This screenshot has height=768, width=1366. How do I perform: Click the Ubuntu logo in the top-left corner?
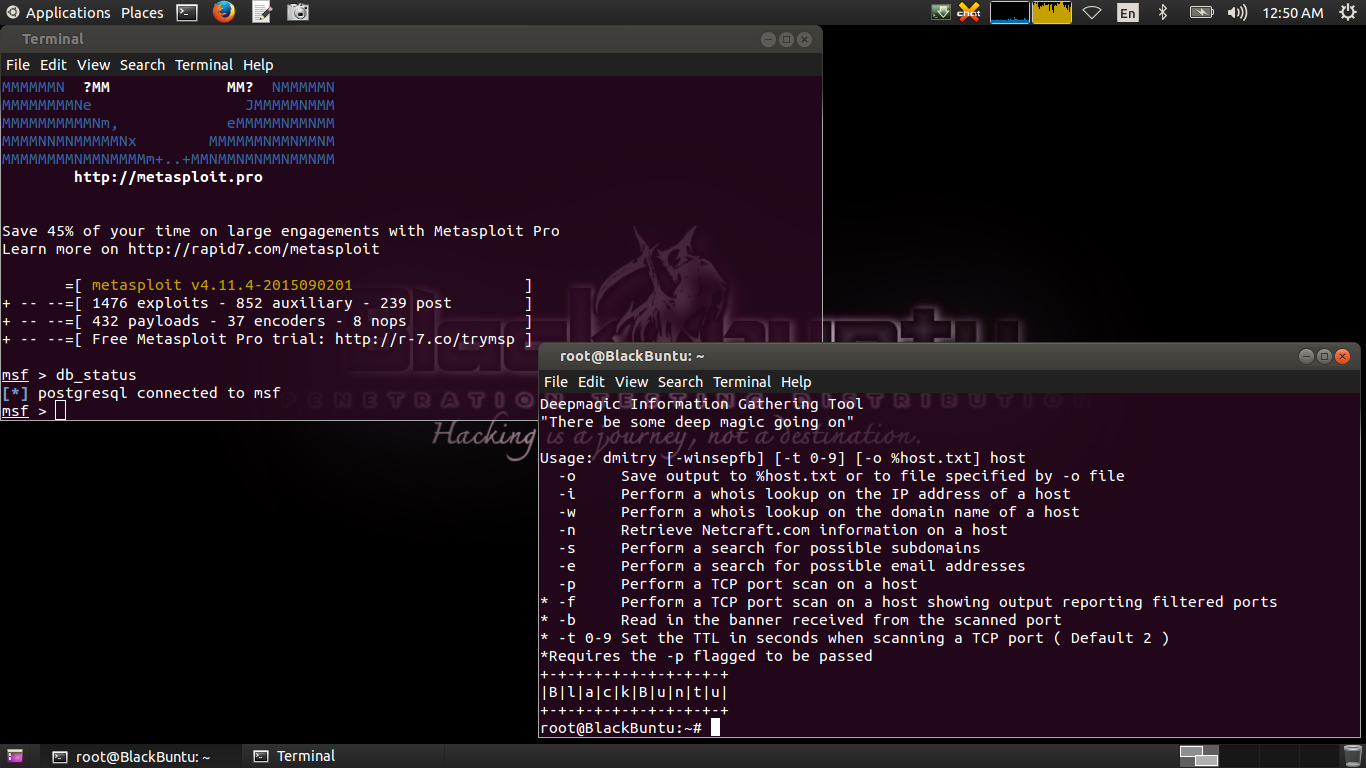coord(11,12)
